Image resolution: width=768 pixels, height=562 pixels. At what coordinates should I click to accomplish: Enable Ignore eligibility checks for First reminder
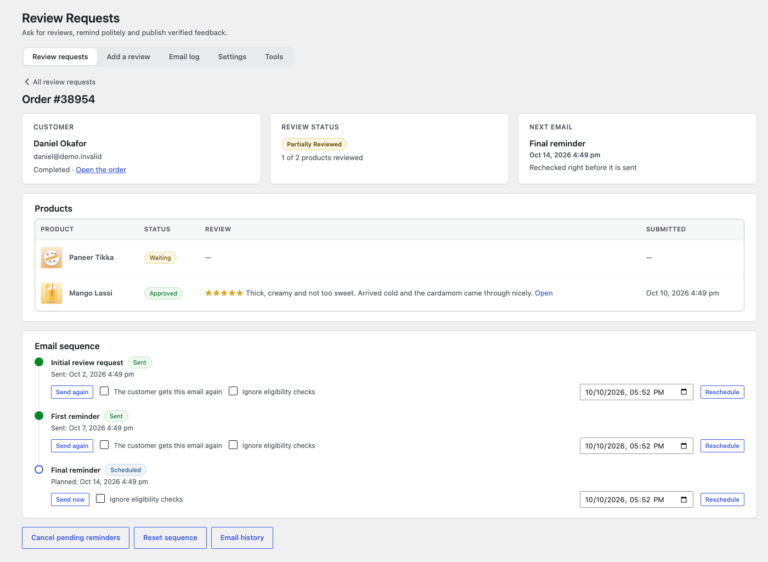(x=233, y=445)
